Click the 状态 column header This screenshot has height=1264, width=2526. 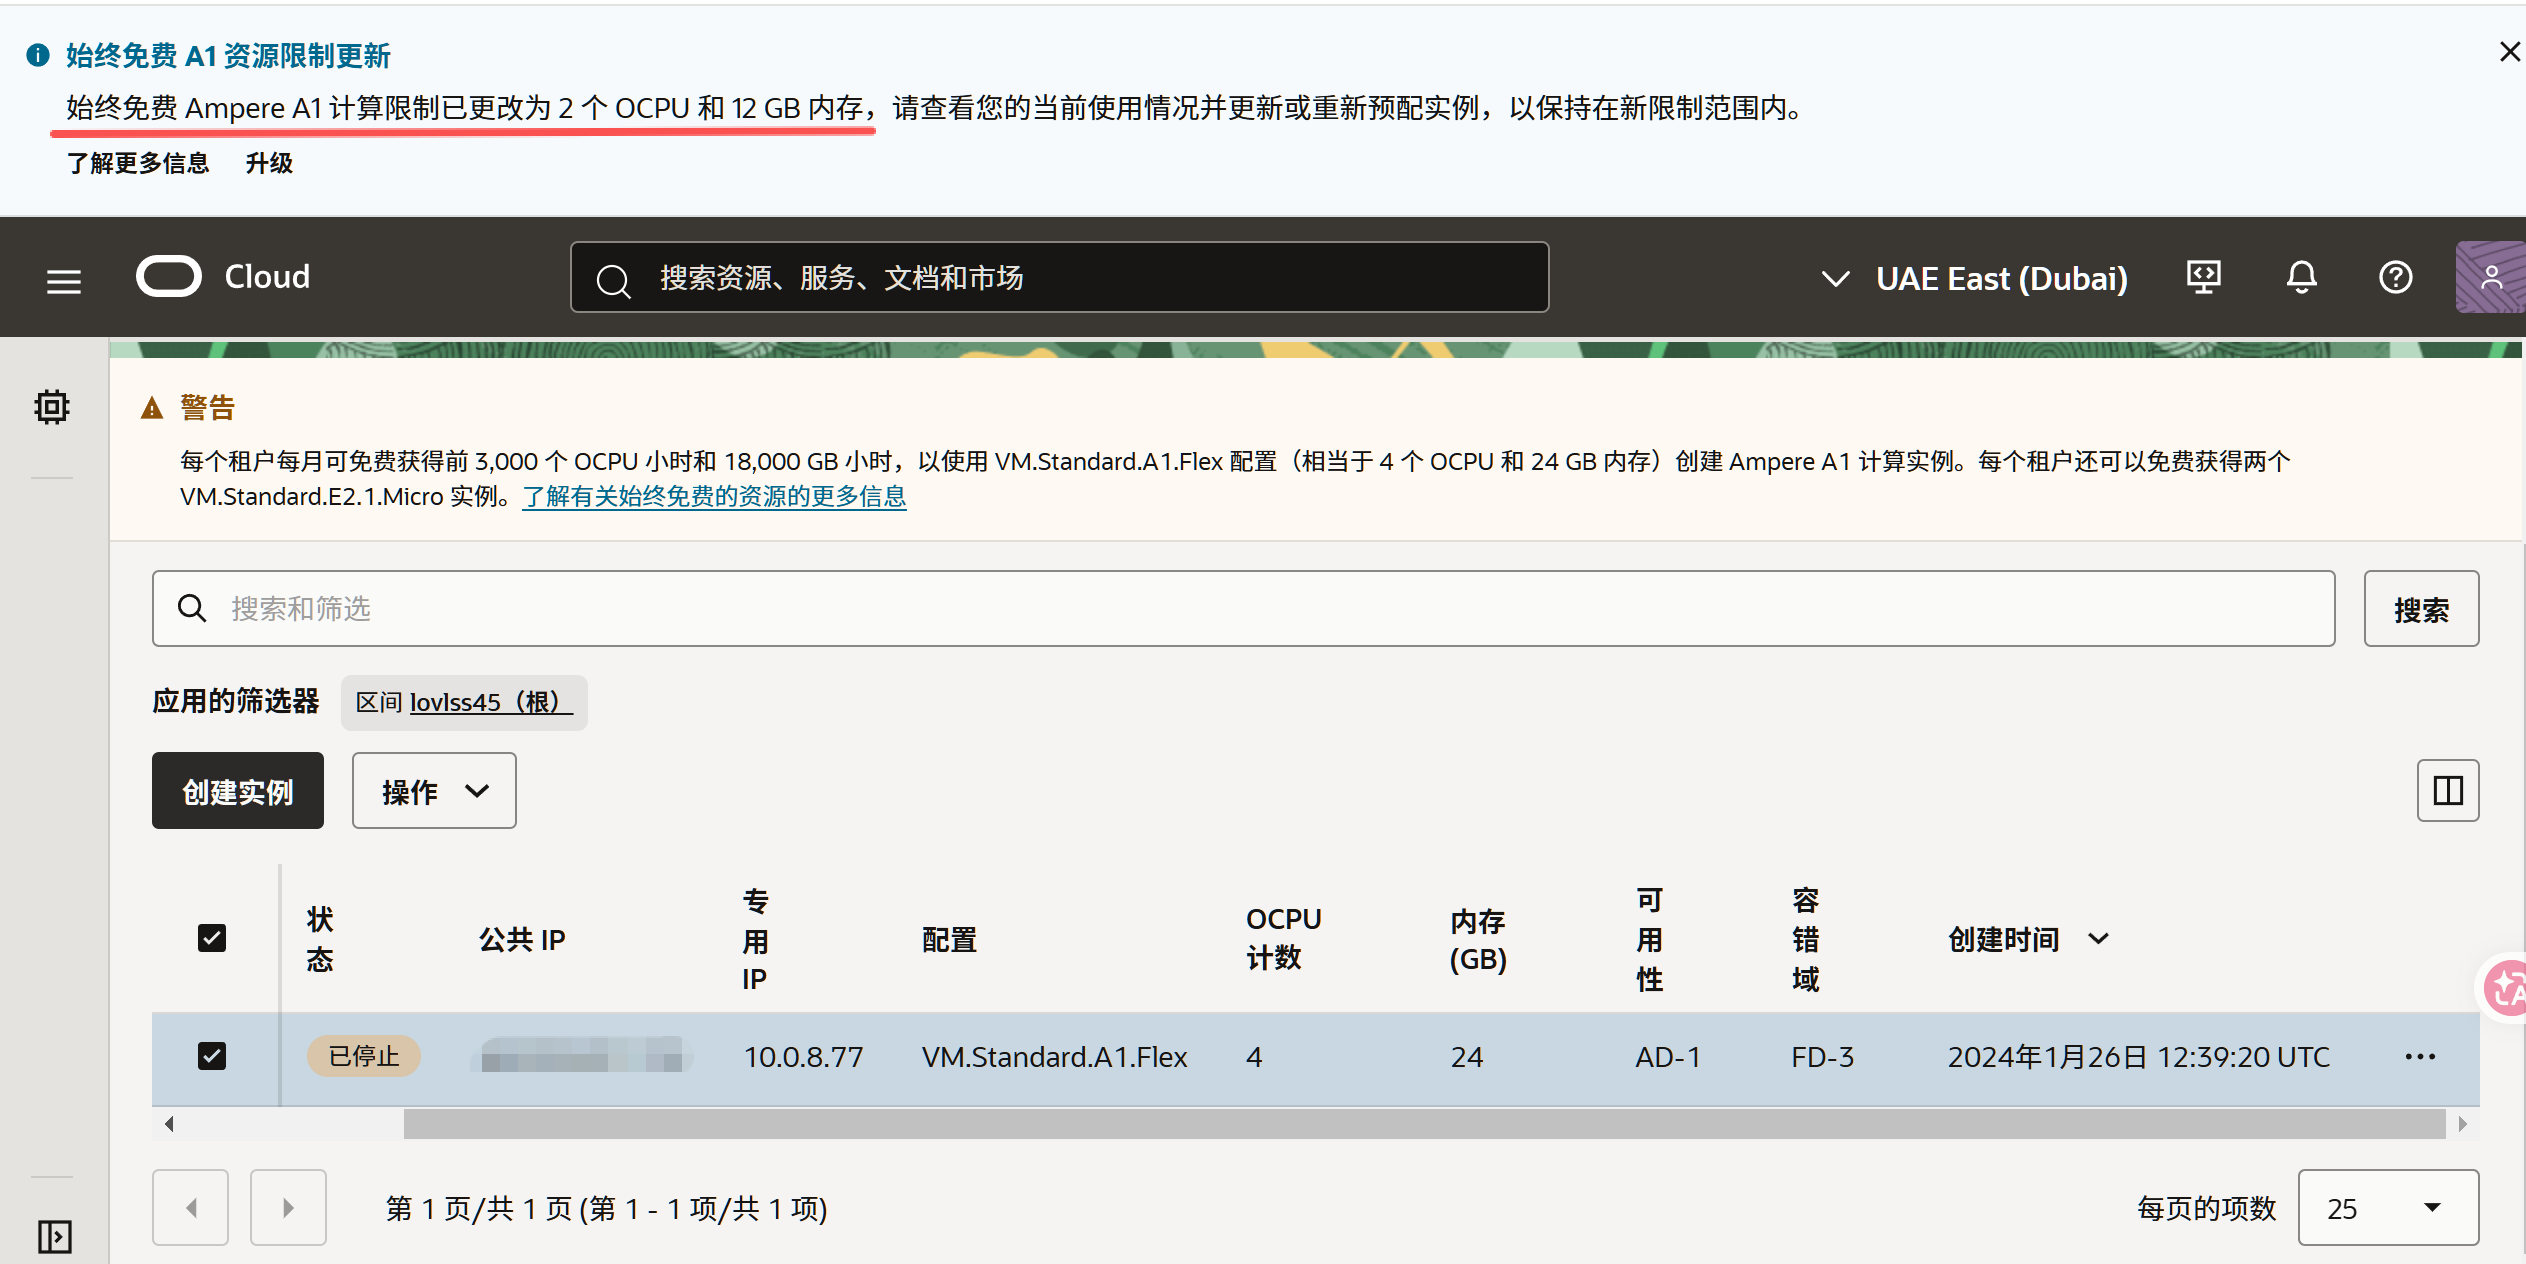pyautogui.click(x=320, y=939)
